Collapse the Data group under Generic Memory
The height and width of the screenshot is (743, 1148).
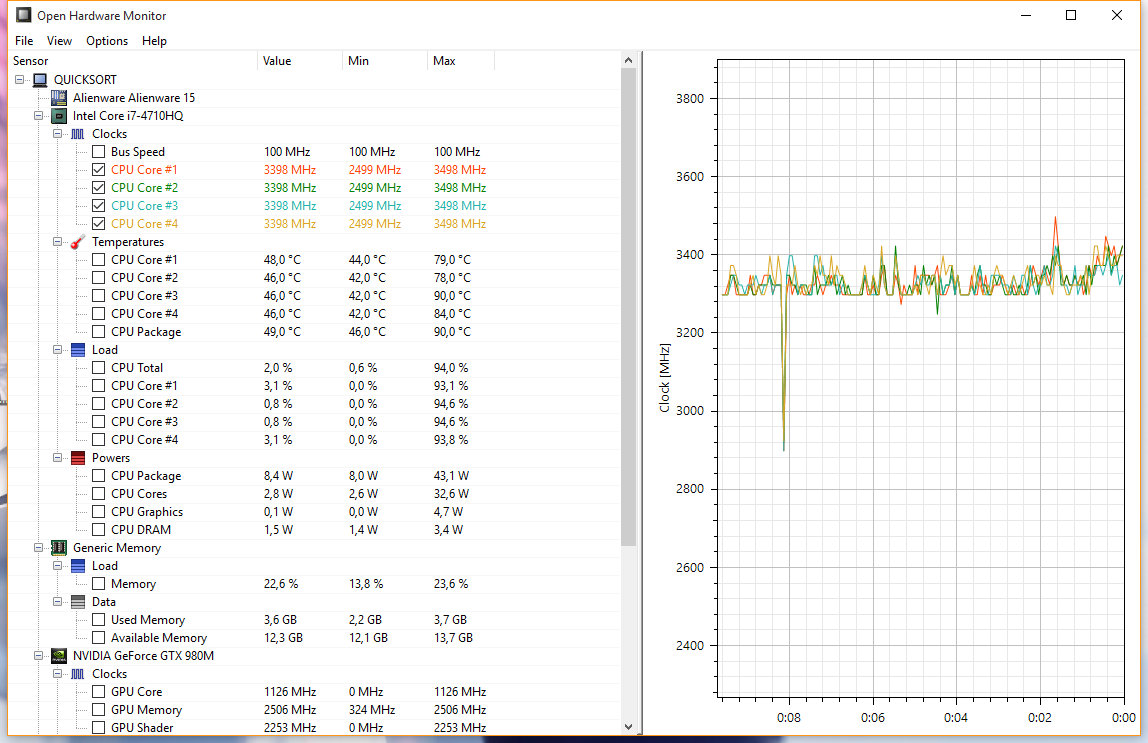(58, 602)
